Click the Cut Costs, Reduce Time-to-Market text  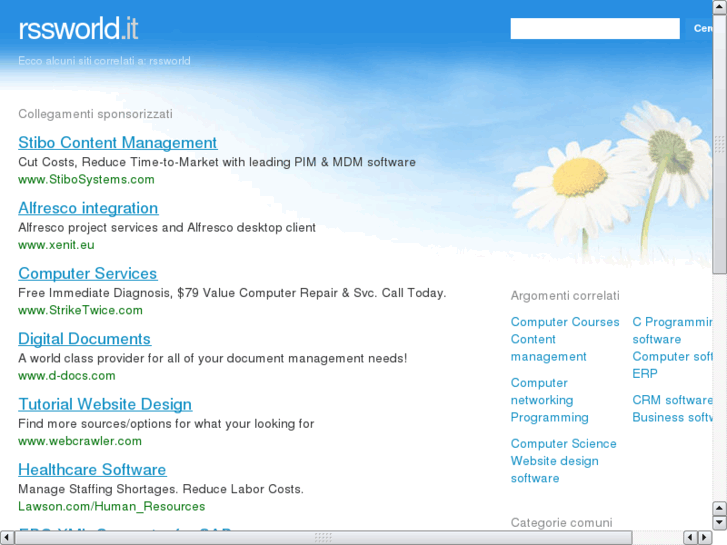[x=217, y=162]
